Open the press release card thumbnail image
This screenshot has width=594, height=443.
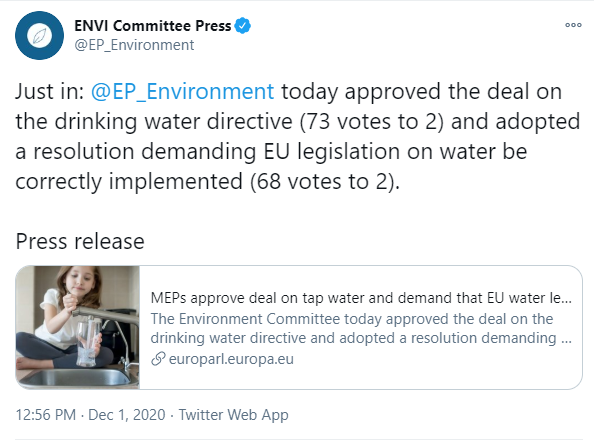point(78,327)
